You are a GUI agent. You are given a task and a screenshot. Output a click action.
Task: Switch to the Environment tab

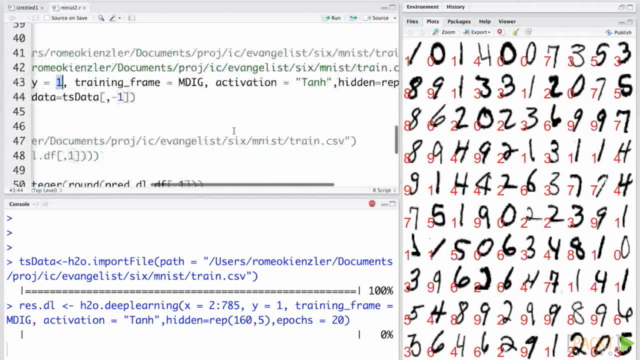coord(422,7)
